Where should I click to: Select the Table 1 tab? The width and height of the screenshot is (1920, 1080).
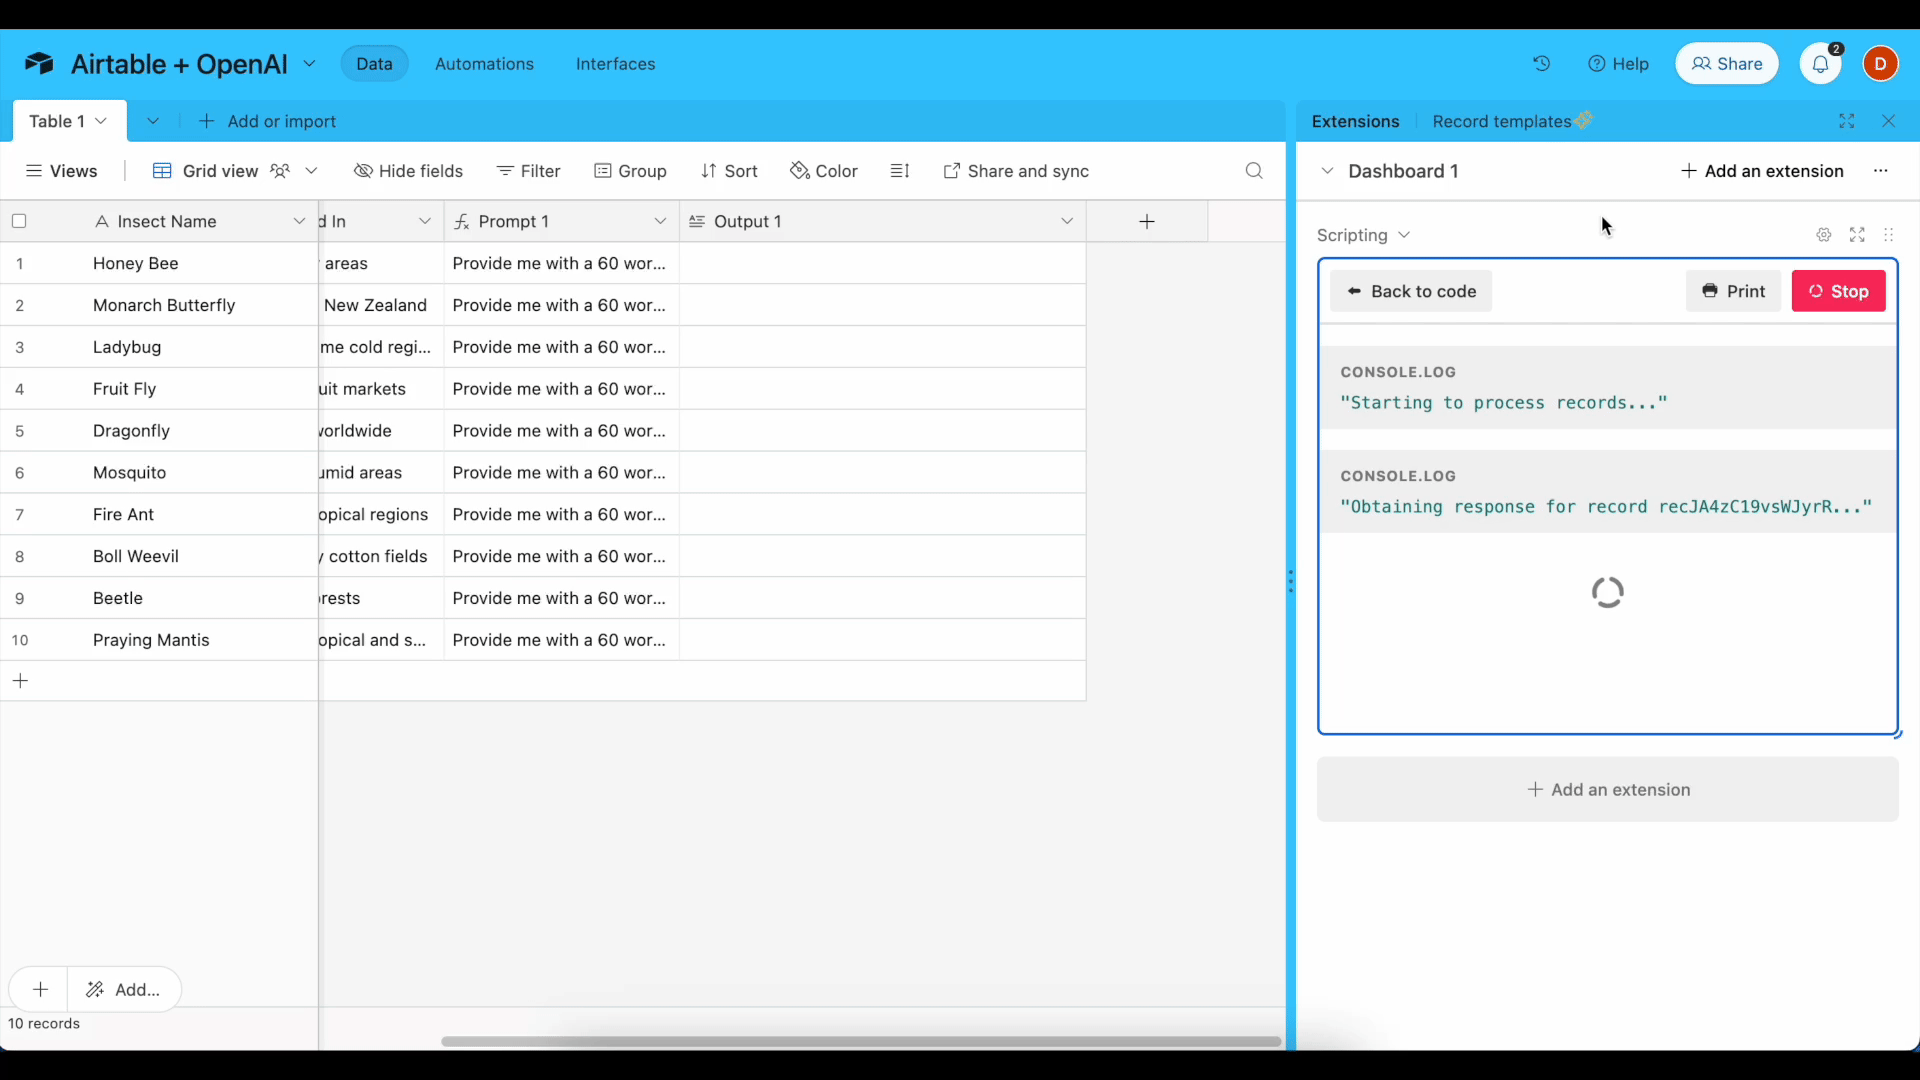(69, 121)
